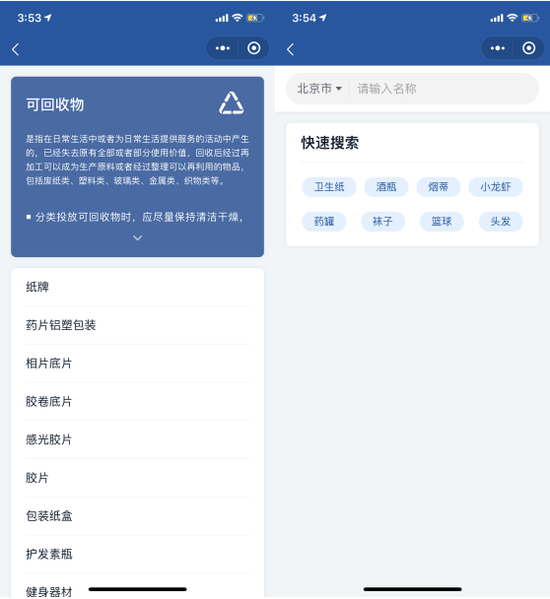Expand the 可回收物 description chevron
This screenshot has width=550, height=599.
[138, 238]
